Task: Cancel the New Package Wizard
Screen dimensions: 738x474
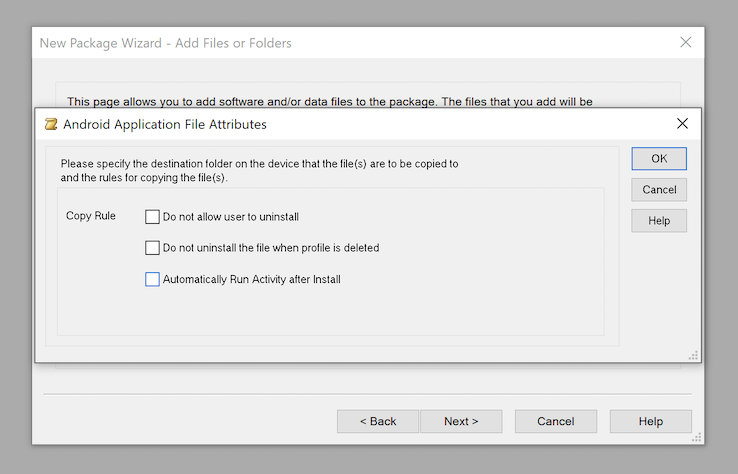Action: tap(556, 421)
